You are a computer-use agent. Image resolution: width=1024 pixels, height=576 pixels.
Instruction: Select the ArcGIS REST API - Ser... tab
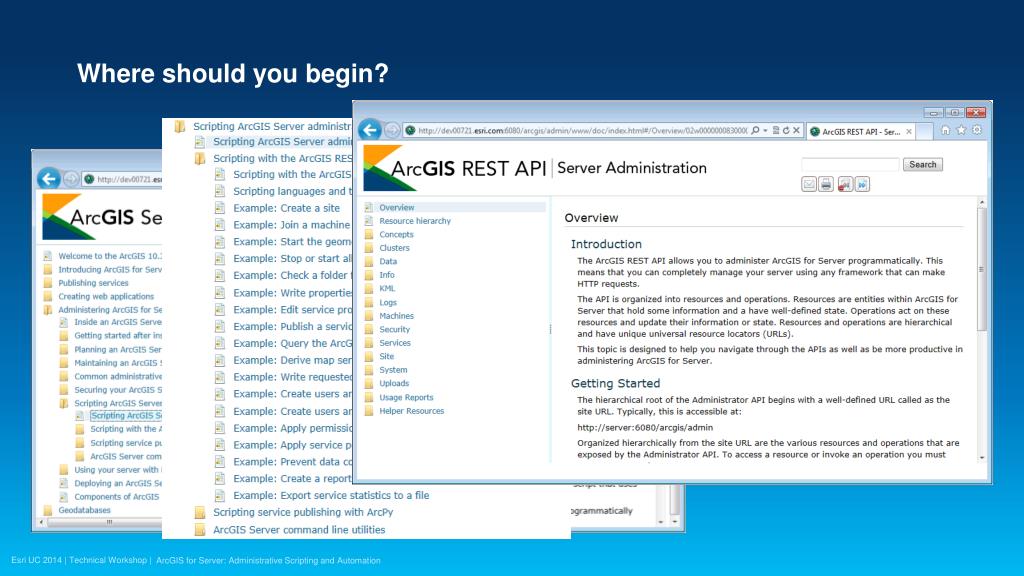pyautogui.click(x=861, y=132)
